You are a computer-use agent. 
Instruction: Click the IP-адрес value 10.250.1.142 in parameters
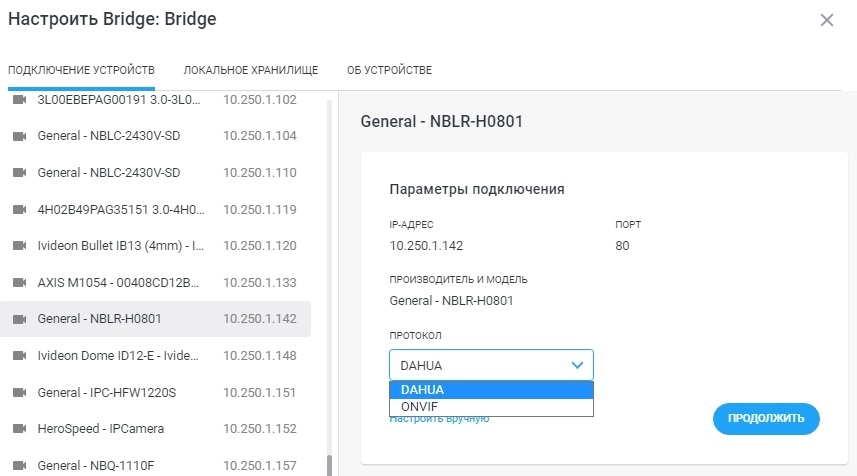click(x=426, y=246)
